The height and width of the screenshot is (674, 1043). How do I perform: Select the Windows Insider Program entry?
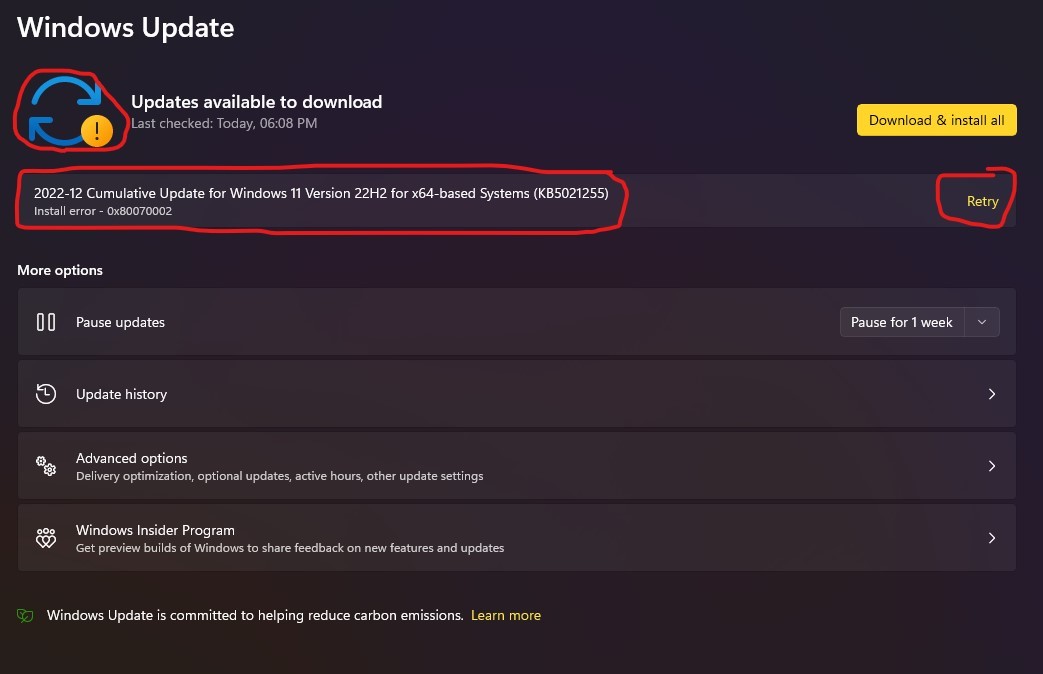tap(500, 538)
